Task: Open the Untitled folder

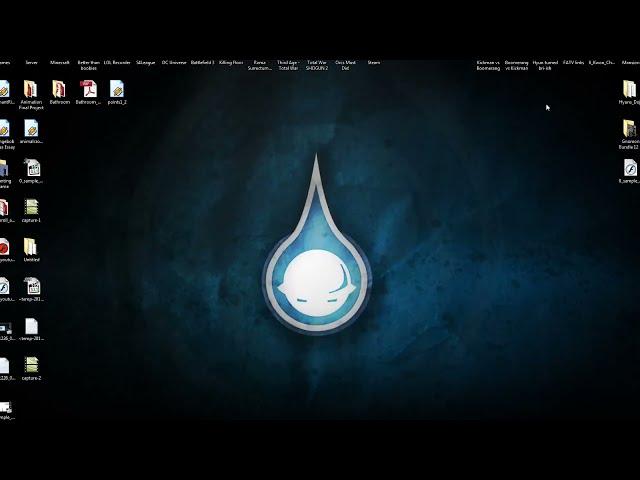Action: (31, 247)
